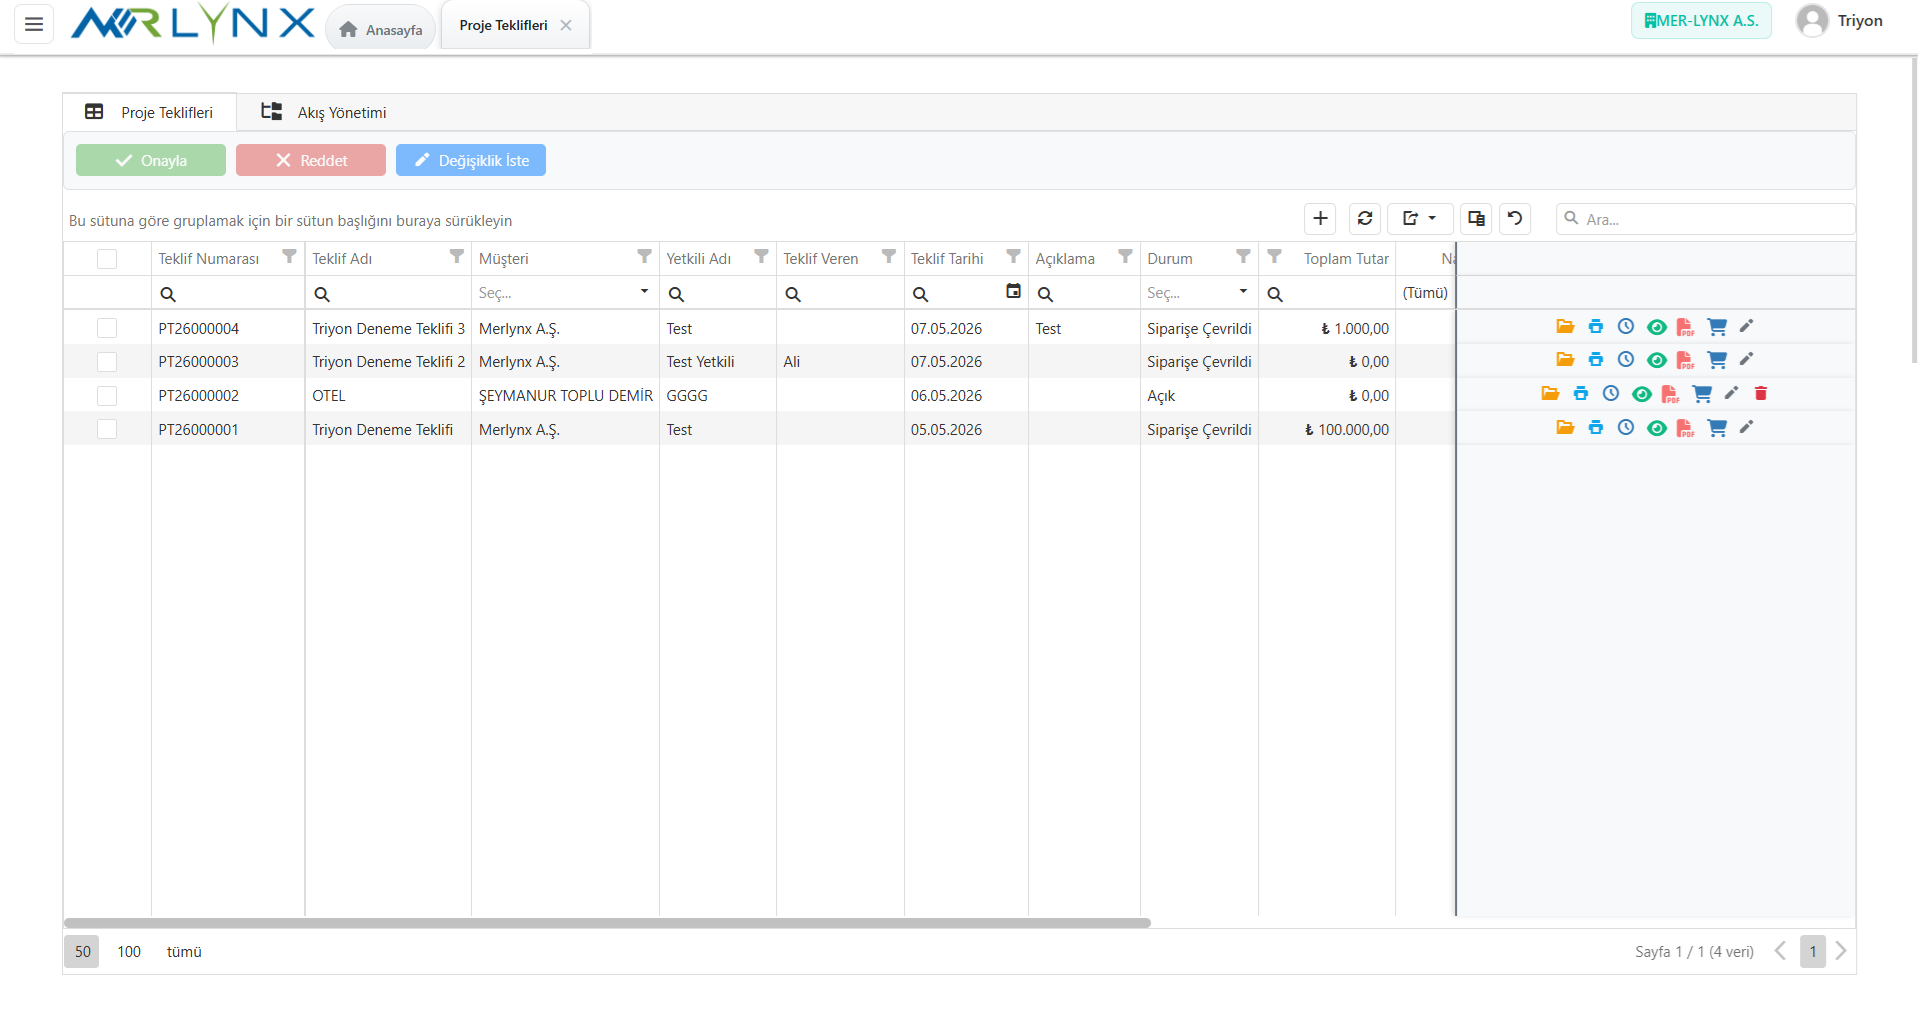The image size is (1918, 1021).
Task: Open Teklif Veren column filter menu
Action: (x=888, y=257)
